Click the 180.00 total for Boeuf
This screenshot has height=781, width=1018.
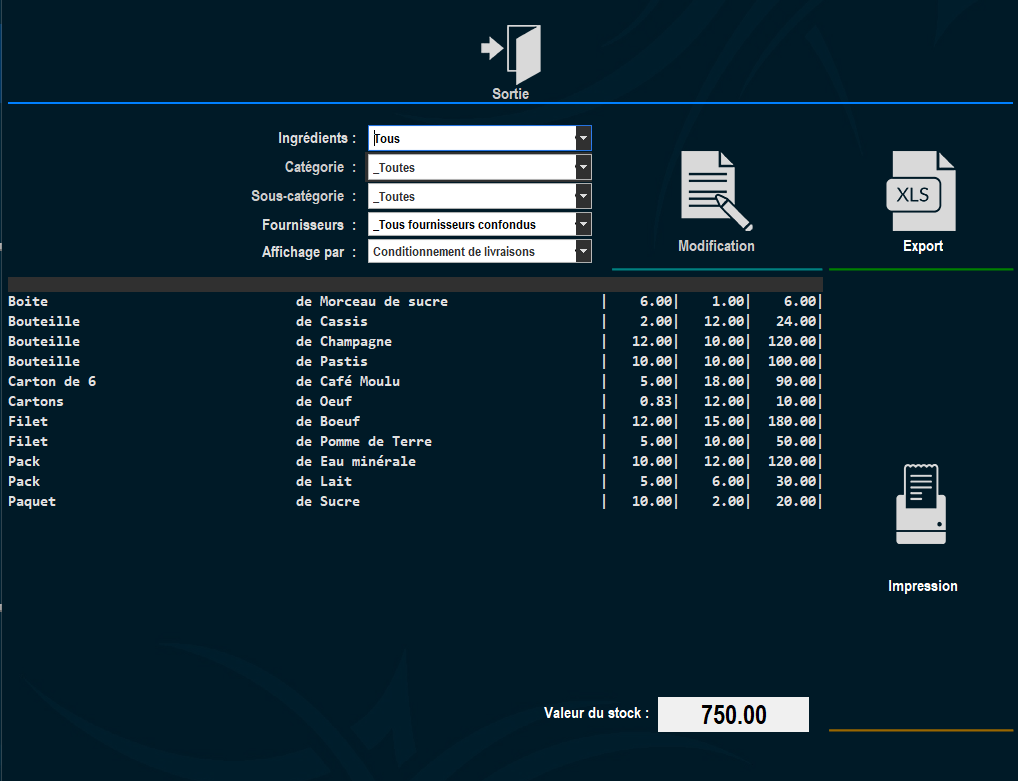(792, 421)
